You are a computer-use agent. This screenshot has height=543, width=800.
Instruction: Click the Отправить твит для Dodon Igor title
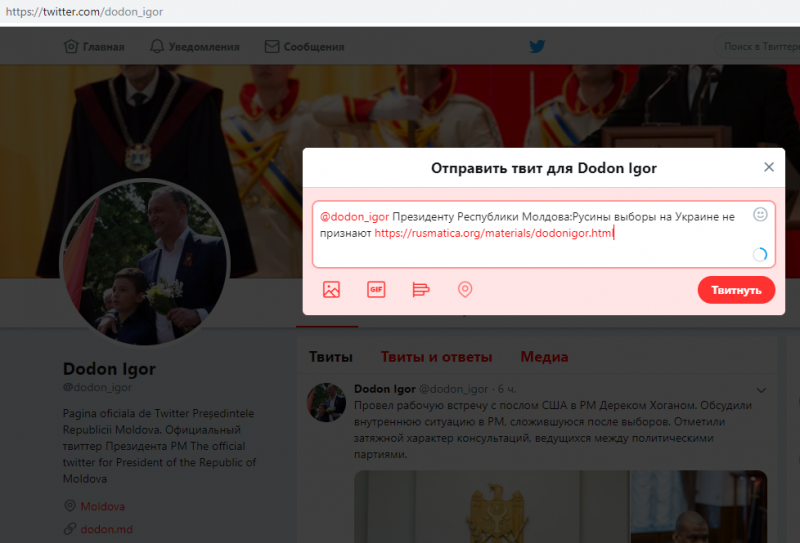click(544, 168)
